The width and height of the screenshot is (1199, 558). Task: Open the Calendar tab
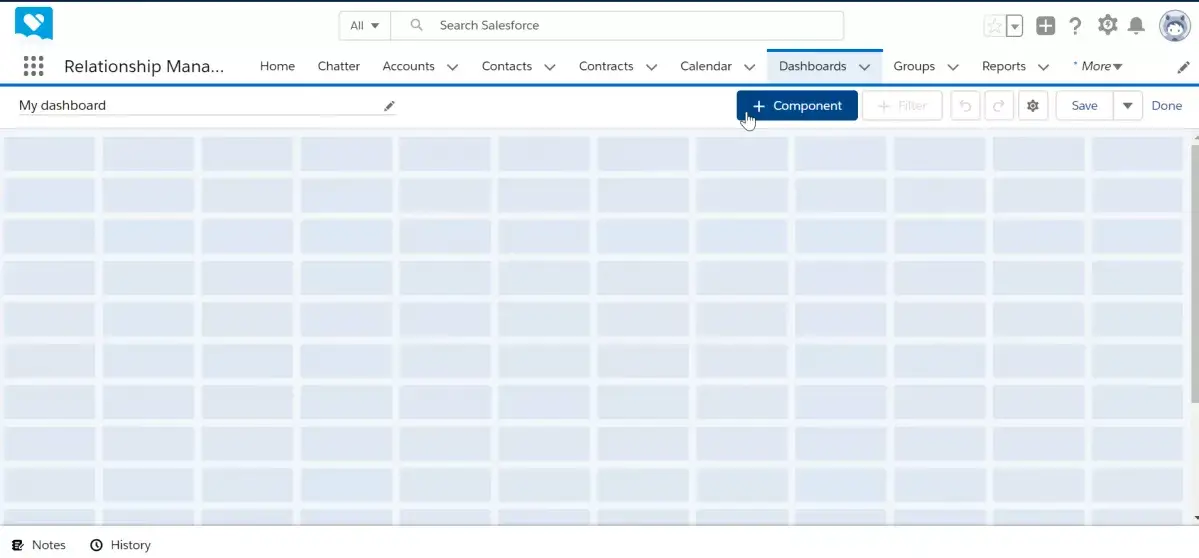point(706,67)
